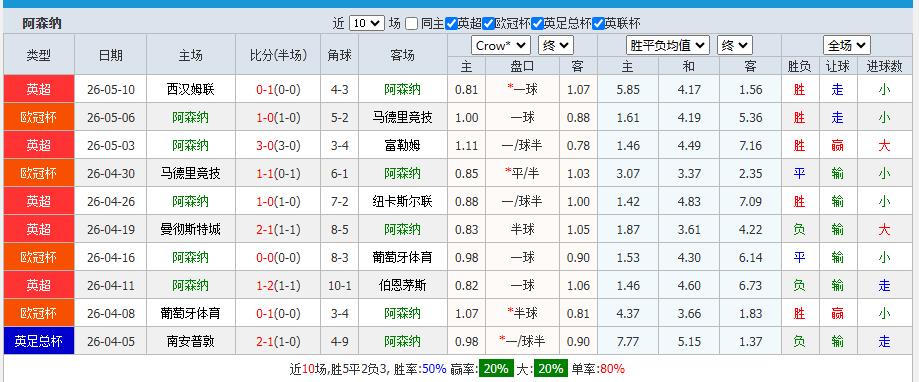This screenshot has width=919, height=382.
Task: Open the 伯恩茅斯 team link
Action: click(403, 285)
